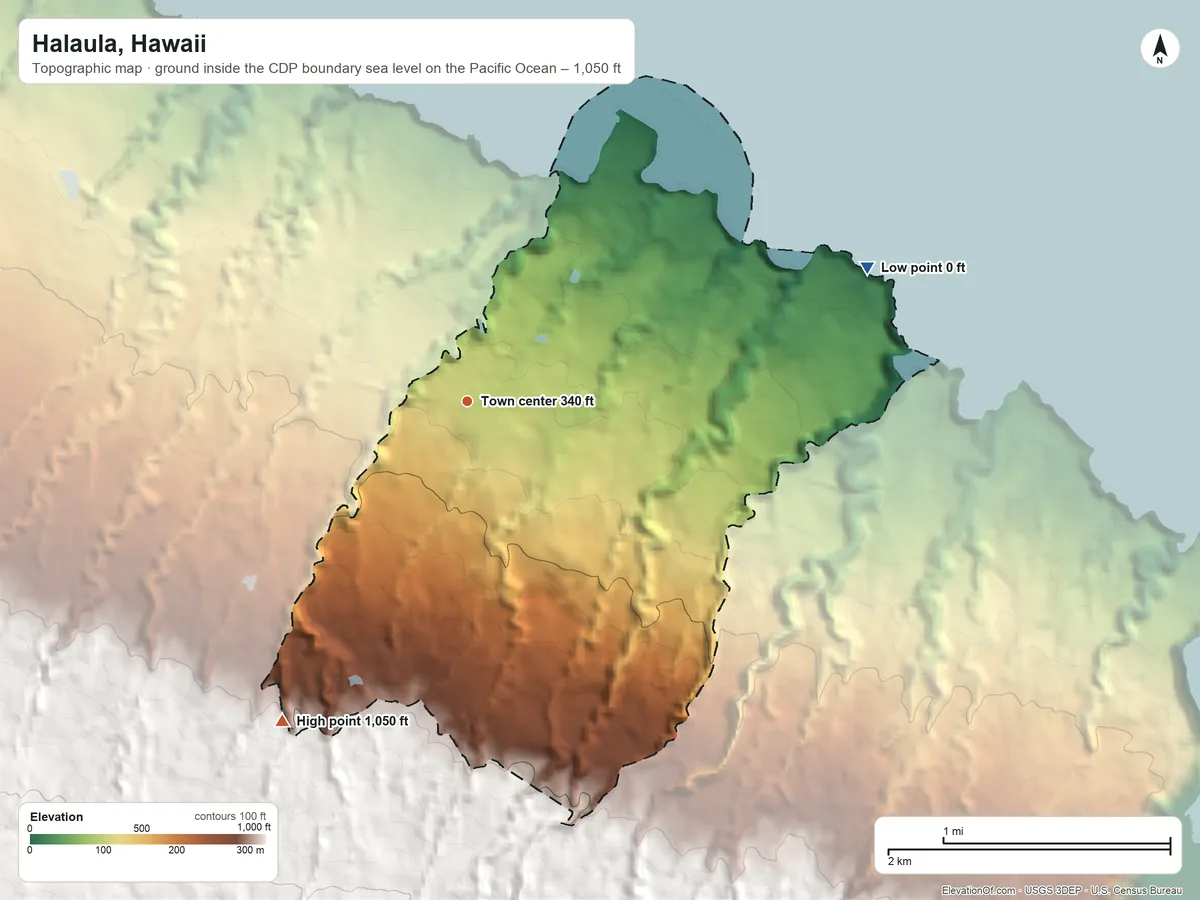
Task: Click the topographic map subtitle text
Action: point(327,70)
